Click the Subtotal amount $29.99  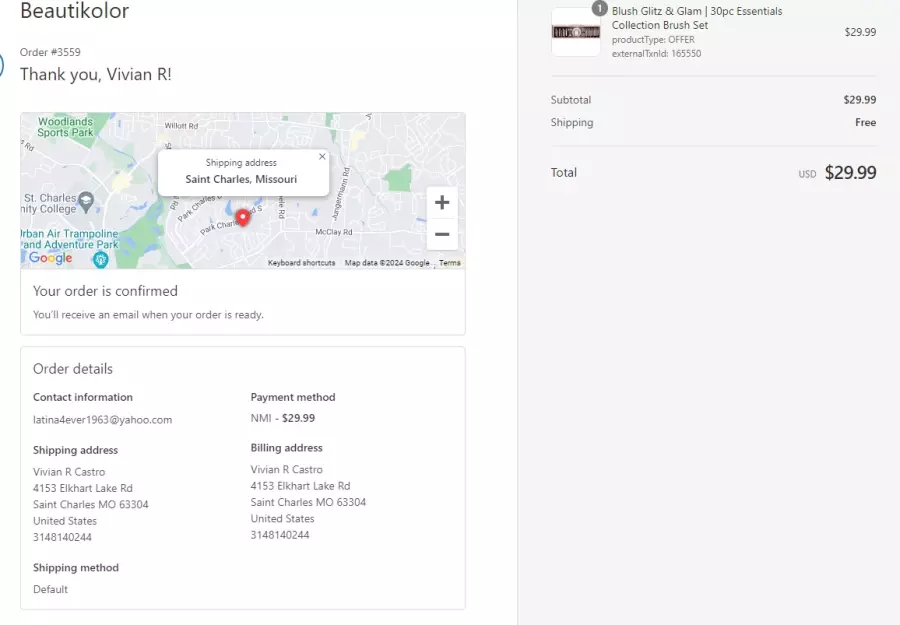tap(860, 100)
